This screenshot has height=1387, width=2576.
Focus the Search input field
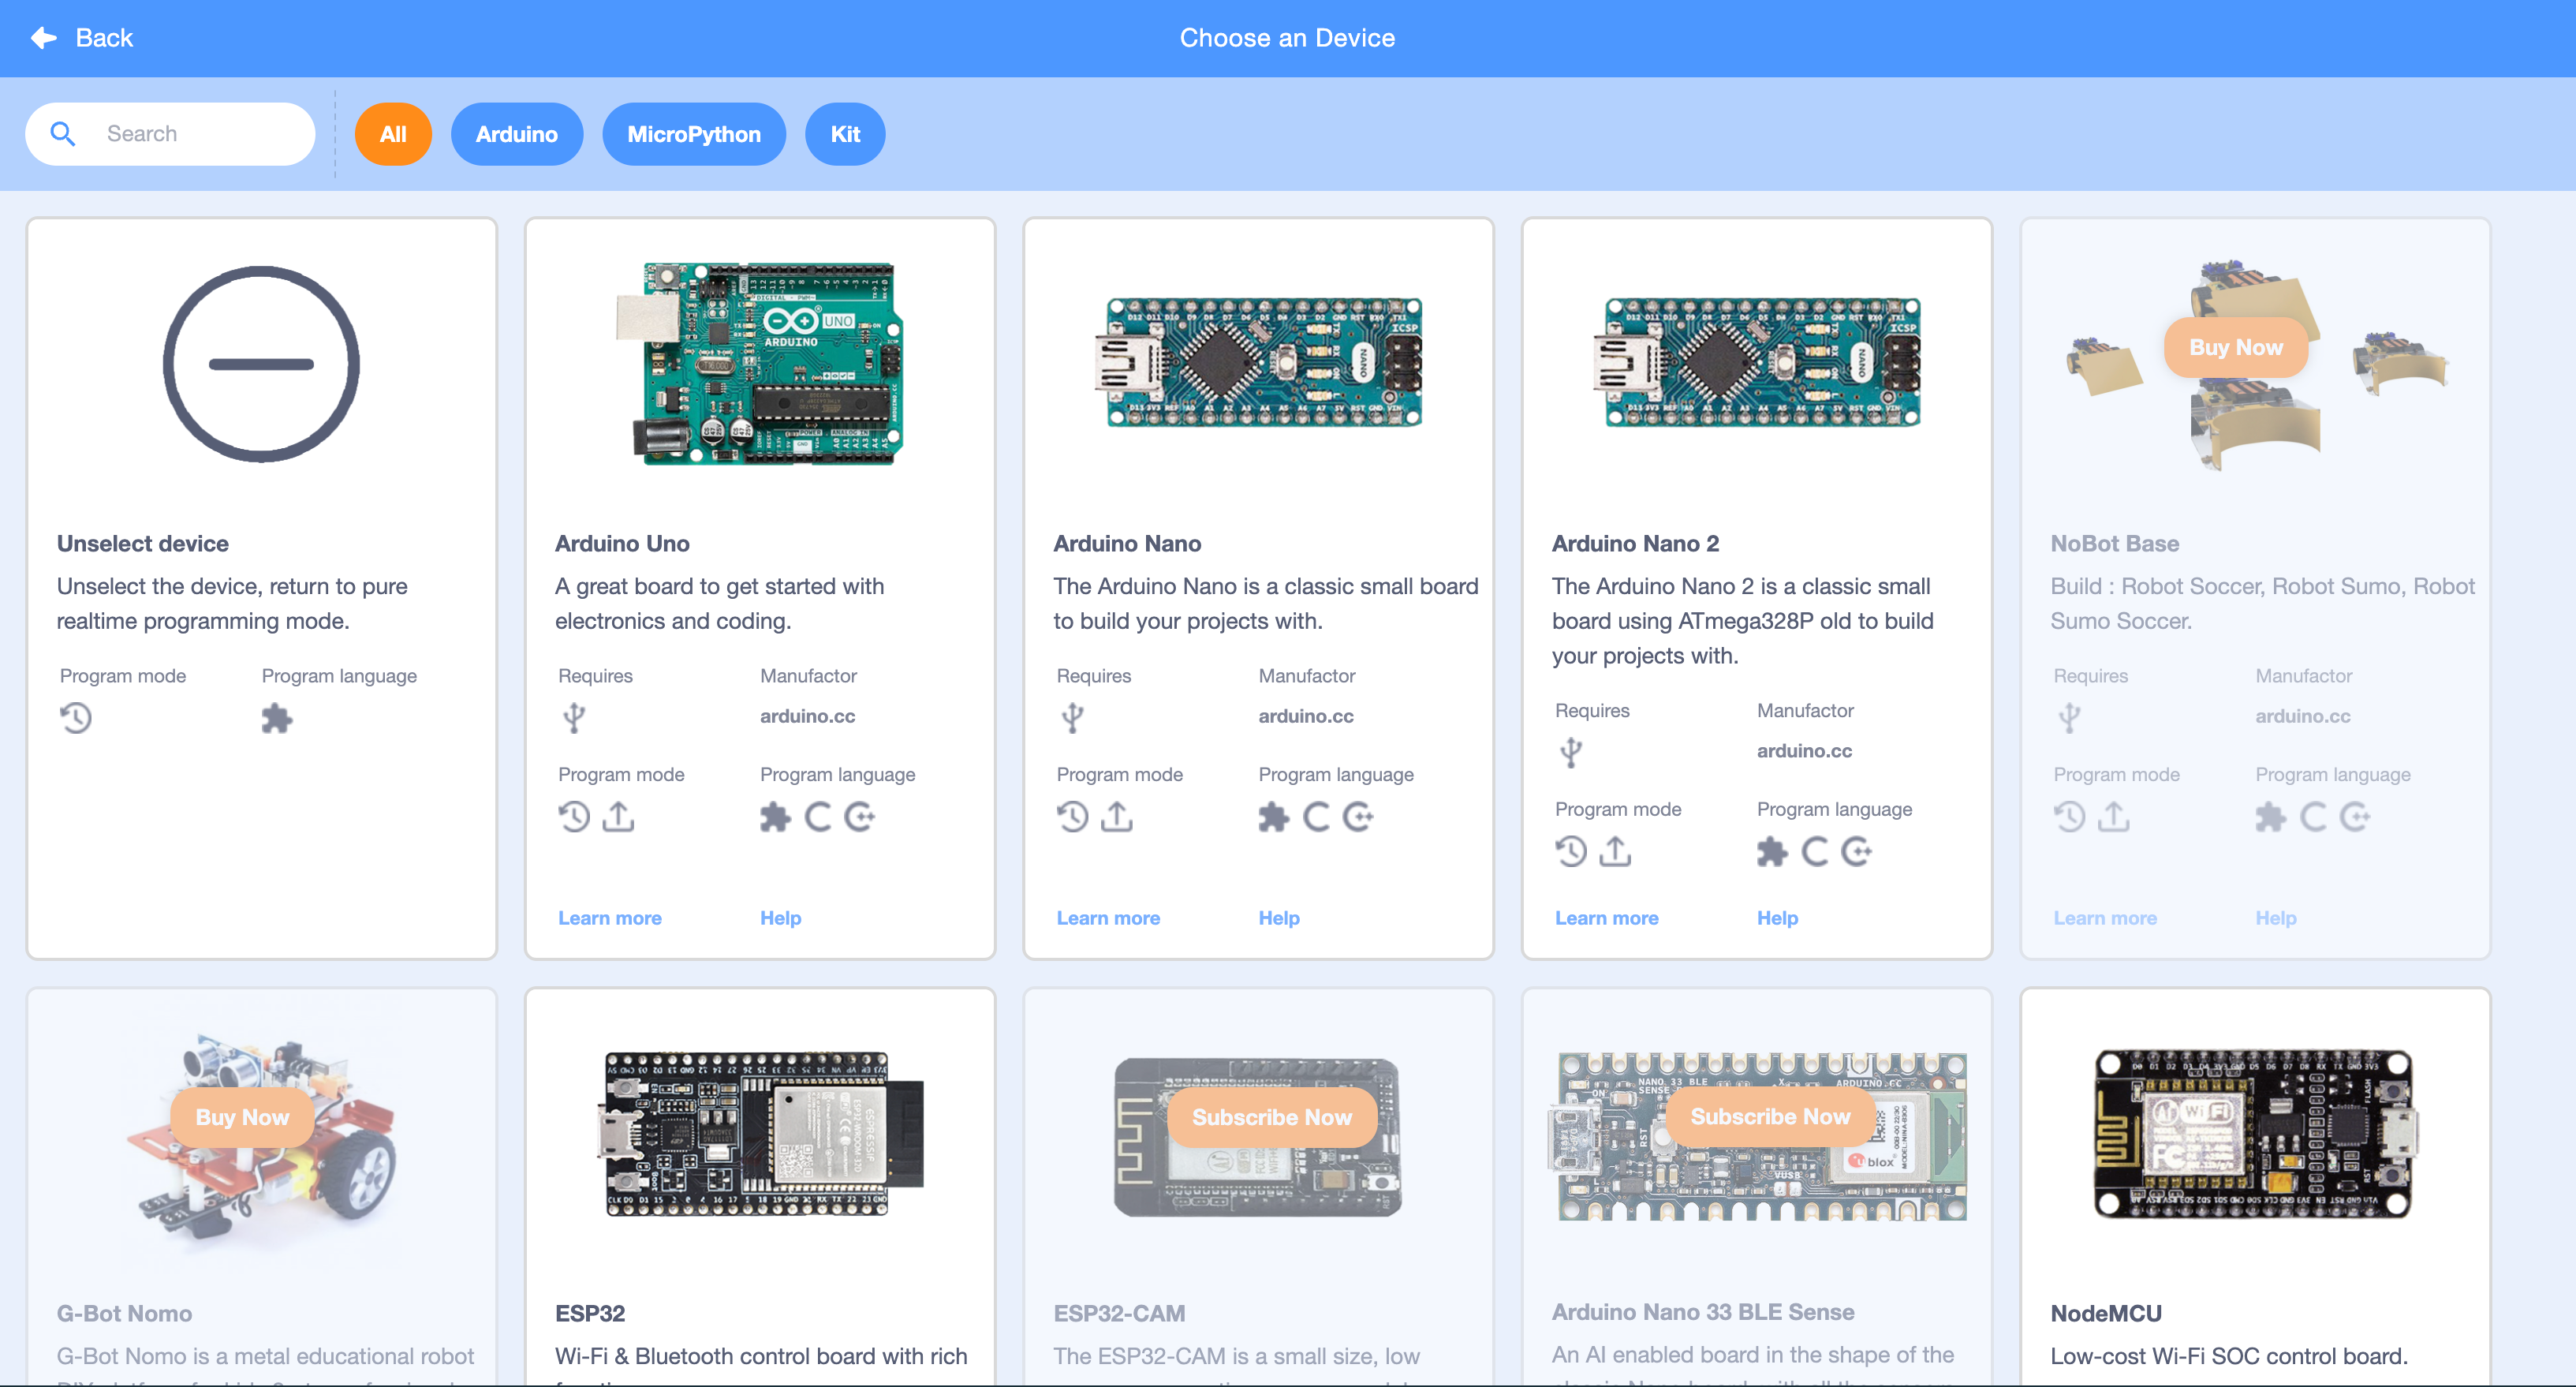170,134
